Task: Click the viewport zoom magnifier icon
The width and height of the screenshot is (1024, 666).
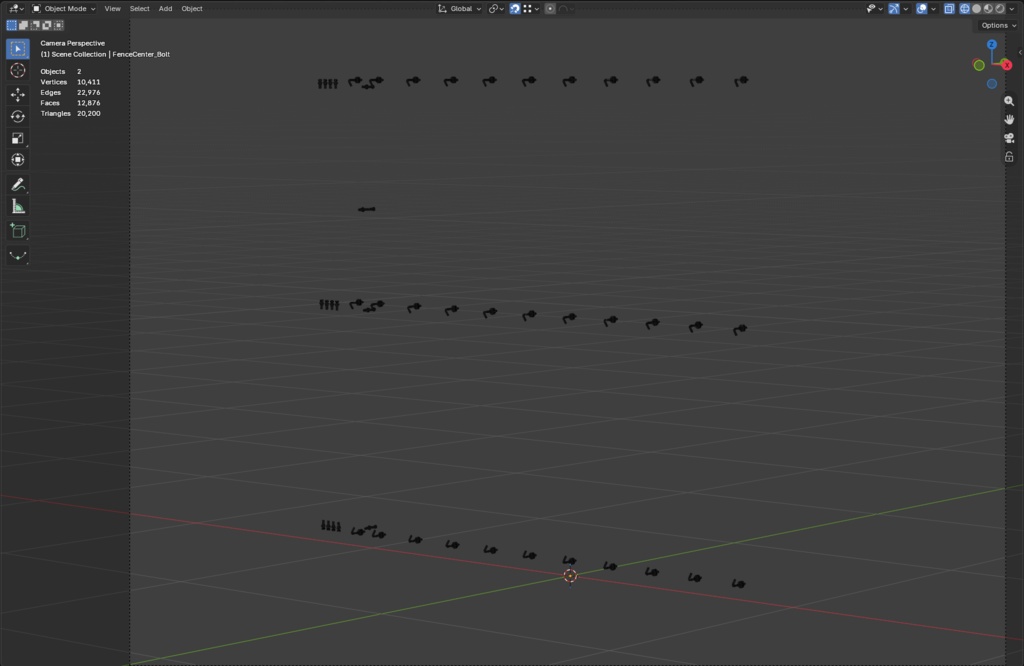Action: click(x=1009, y=101)
